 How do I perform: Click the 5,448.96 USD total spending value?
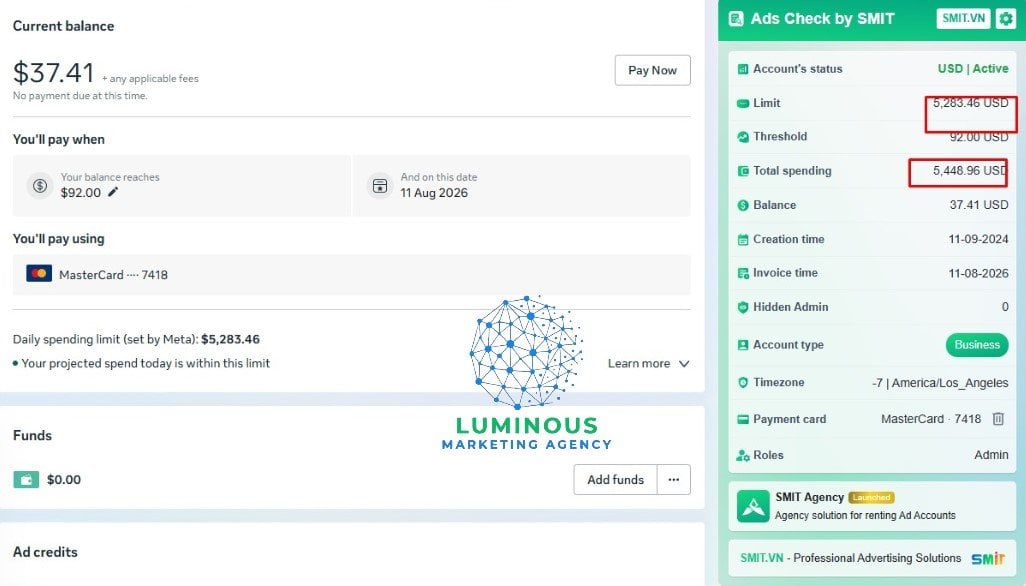tap(970, 171)
